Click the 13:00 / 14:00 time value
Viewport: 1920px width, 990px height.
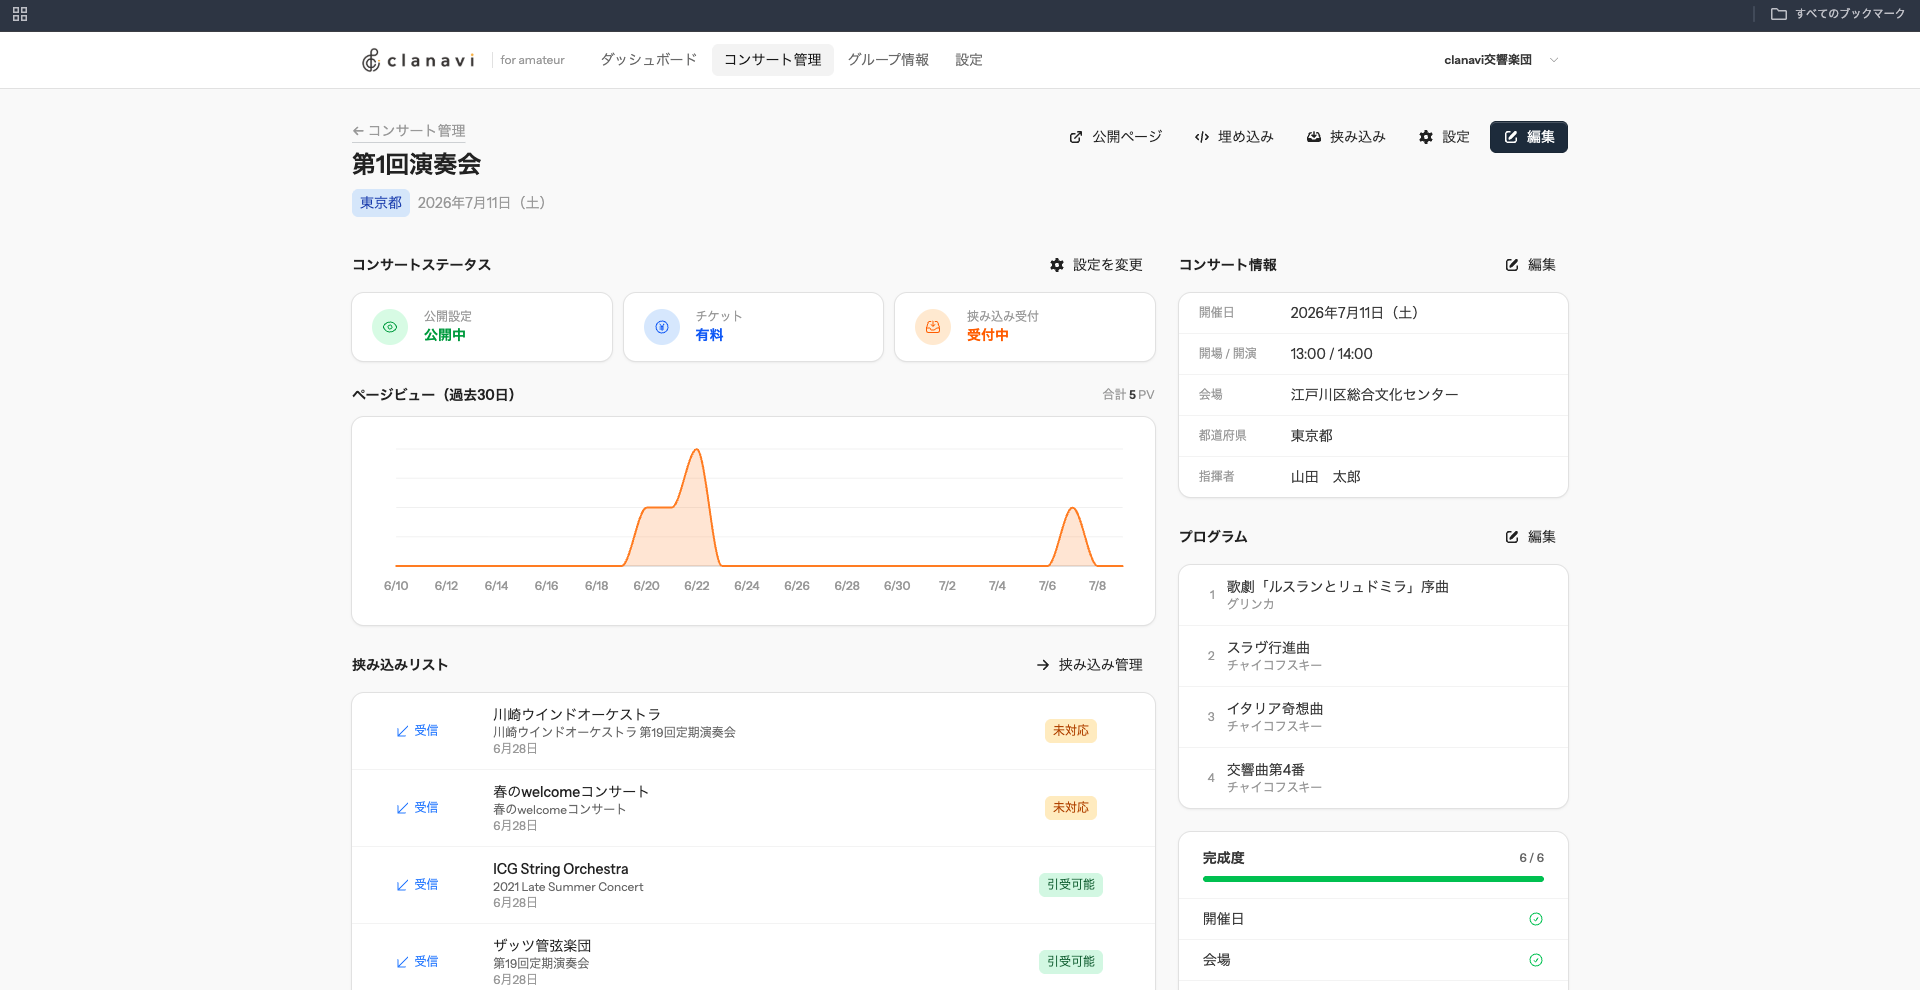pyautogui.click(x=1331, y=354)
